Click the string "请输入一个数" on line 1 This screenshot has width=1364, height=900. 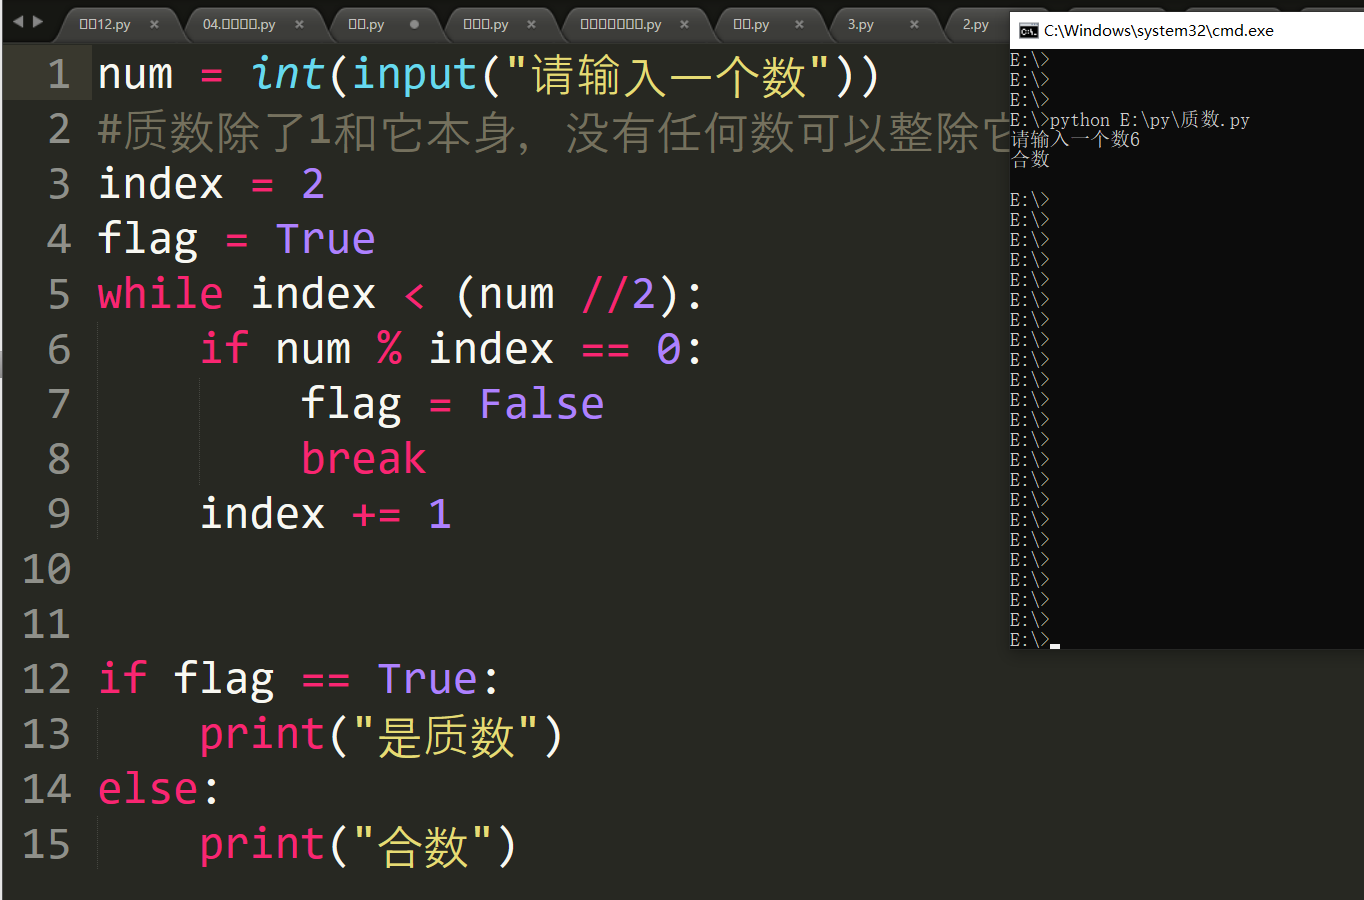coord(667,75)
